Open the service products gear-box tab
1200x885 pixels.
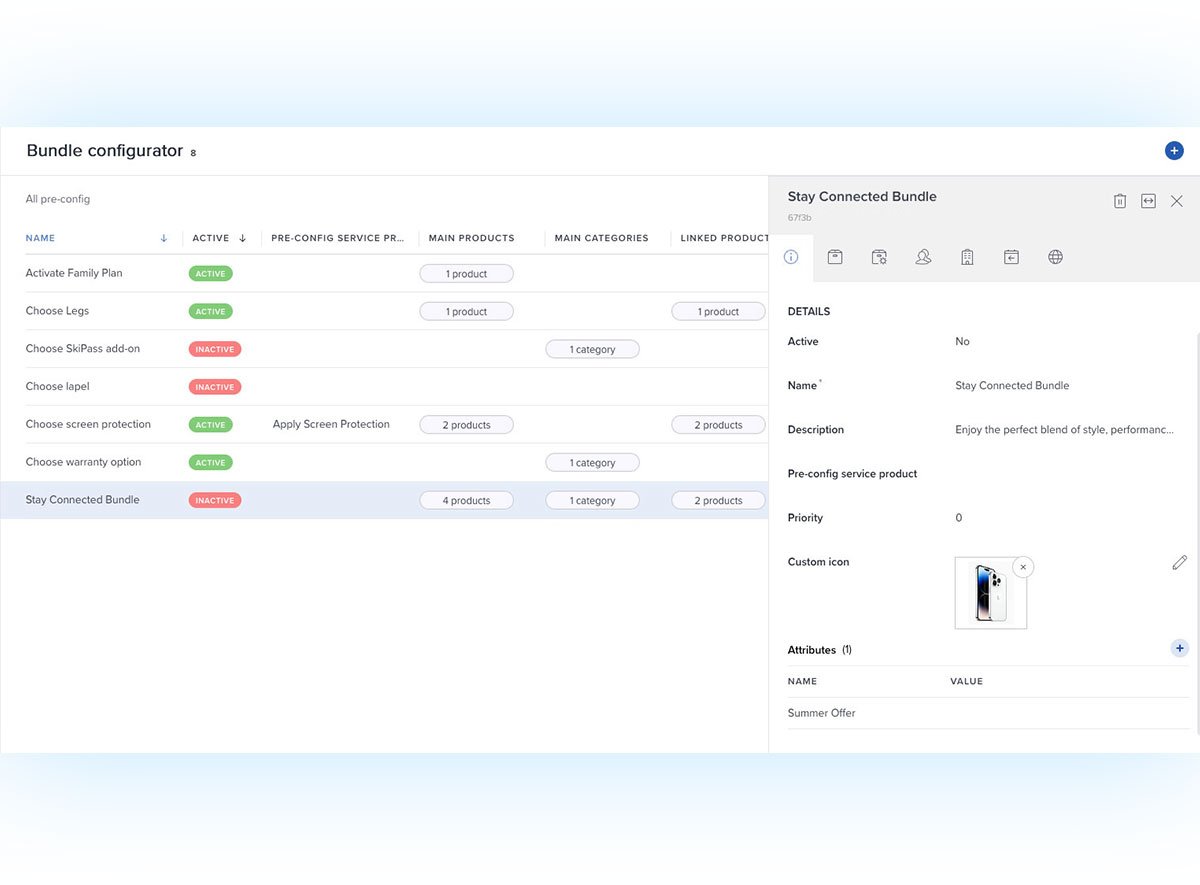(x=879, y=257)
